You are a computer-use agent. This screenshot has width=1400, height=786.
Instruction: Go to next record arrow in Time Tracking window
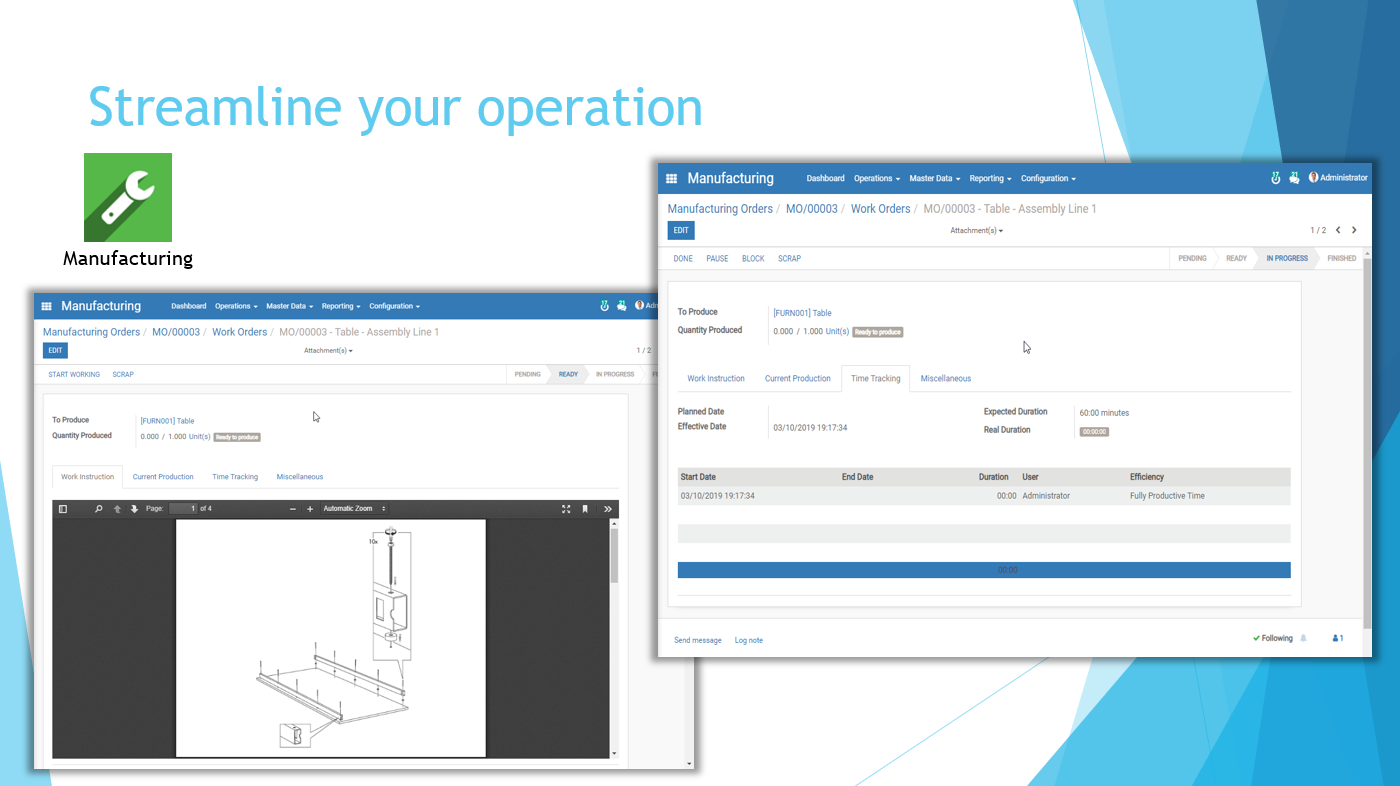coord(1354,230)
